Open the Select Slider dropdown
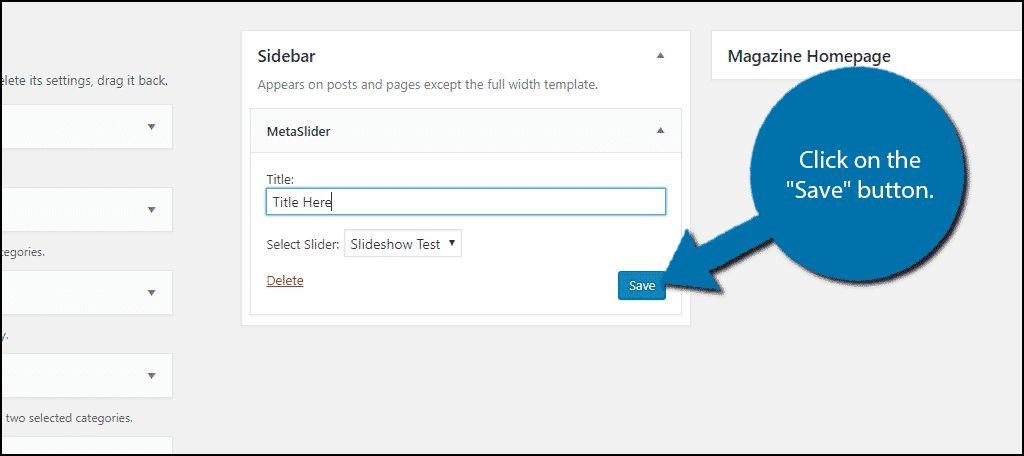 (402, 244)
